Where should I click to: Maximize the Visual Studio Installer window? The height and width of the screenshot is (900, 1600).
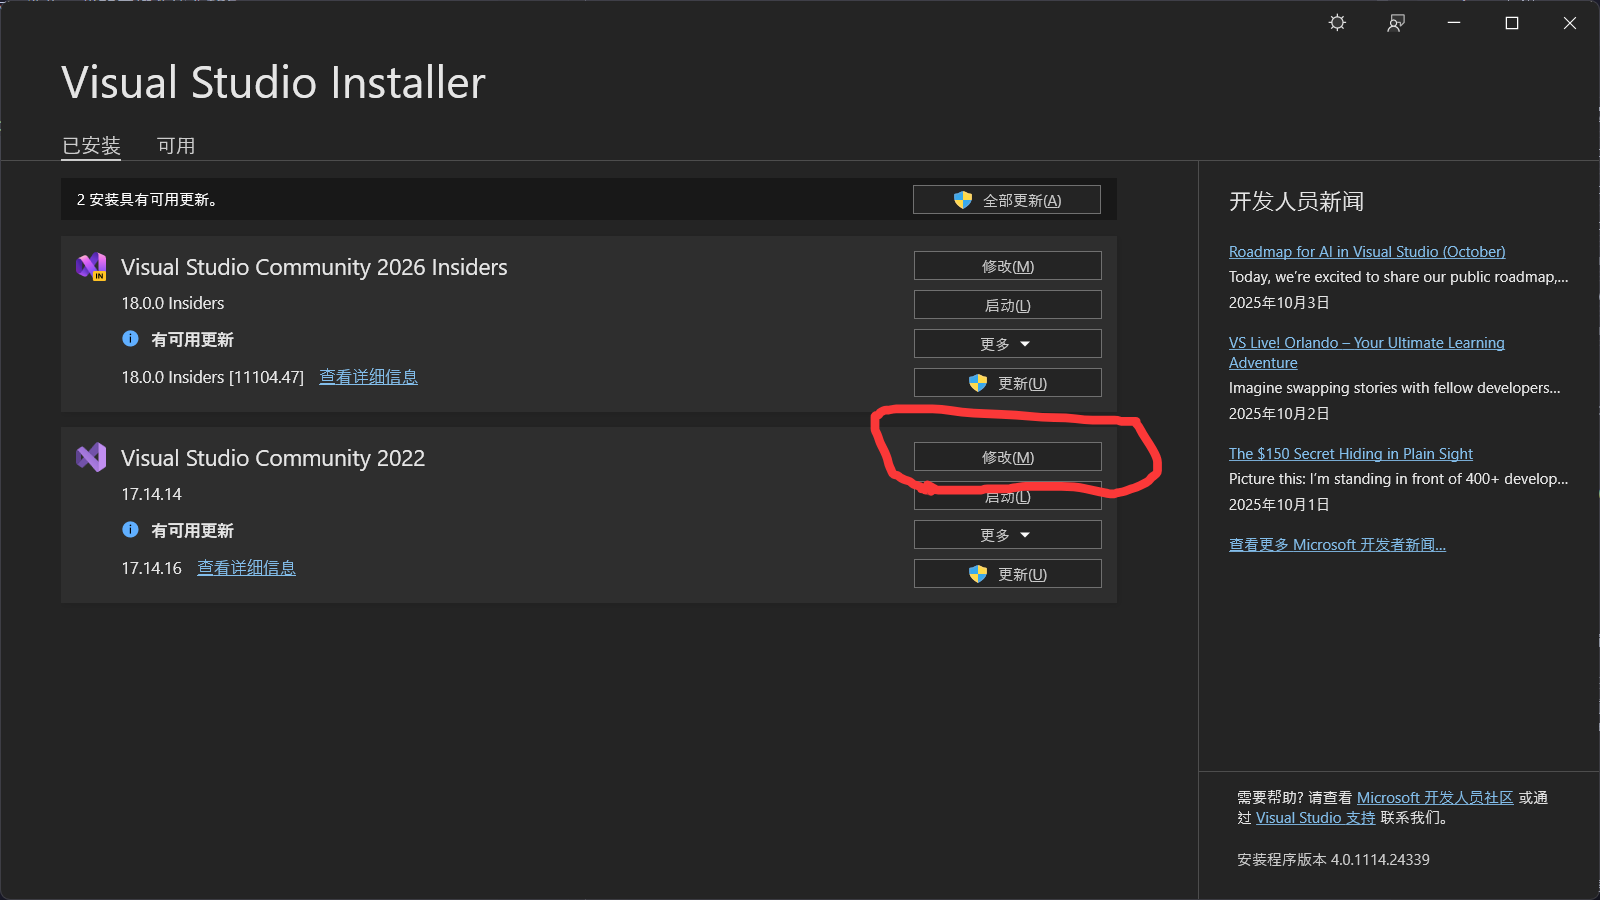(1512, 23)
